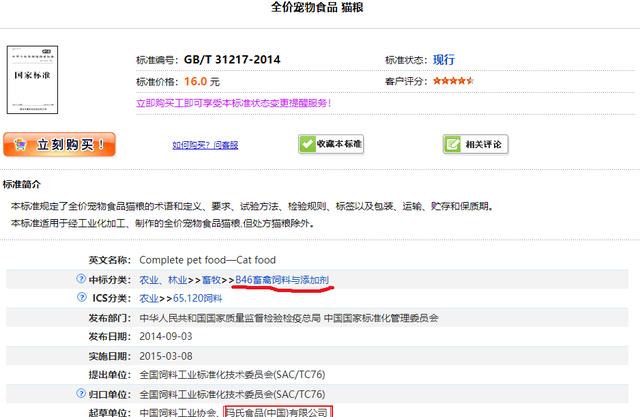Open the 农业 link in ICS分类 row
This screenshot has width=640, height=417.
click(149, 298)
